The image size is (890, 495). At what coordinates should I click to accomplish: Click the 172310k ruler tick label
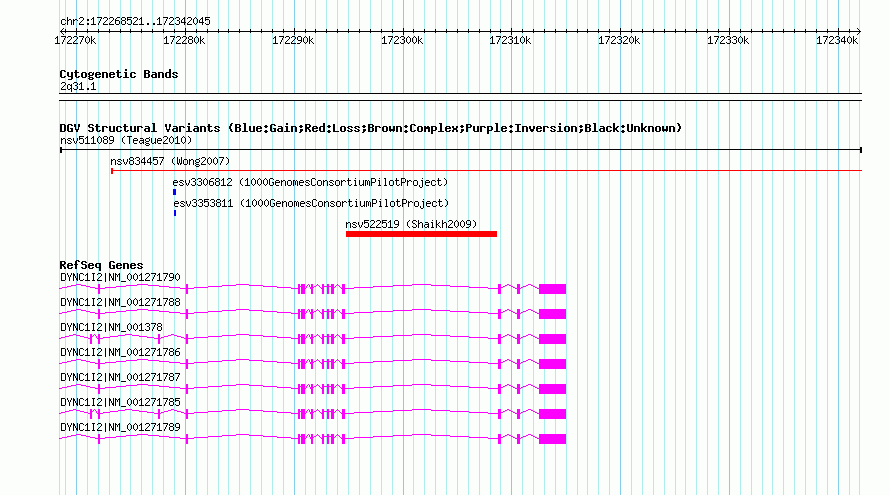510,41
